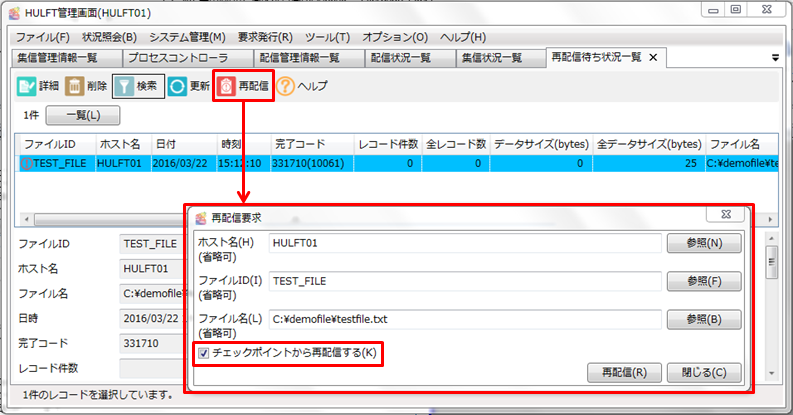
Task: Click the detail pane scrollbar up arrow
Action: (771, 238)
